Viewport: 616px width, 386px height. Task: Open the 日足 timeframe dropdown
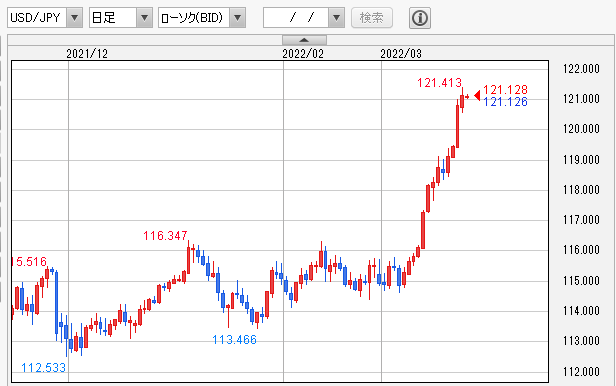tap(121, 18)
